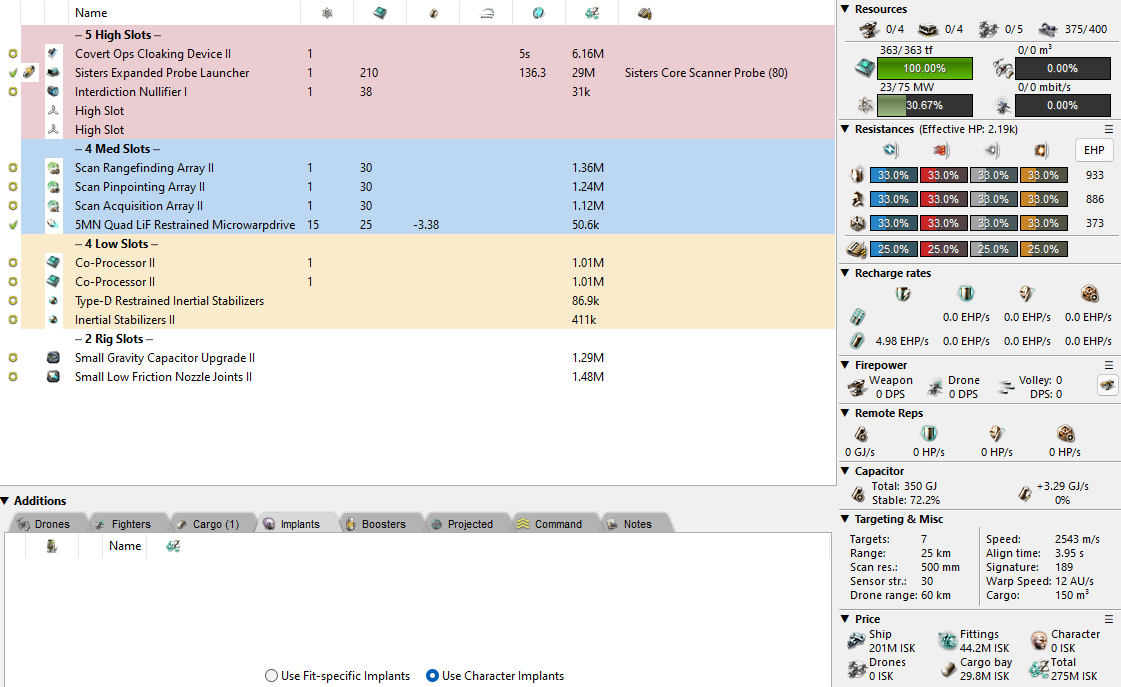Click the Covert Ops Cloaking Device II module icon
Image resolution: width=1121 pixels, height=687 pixels.
[53, 54]
